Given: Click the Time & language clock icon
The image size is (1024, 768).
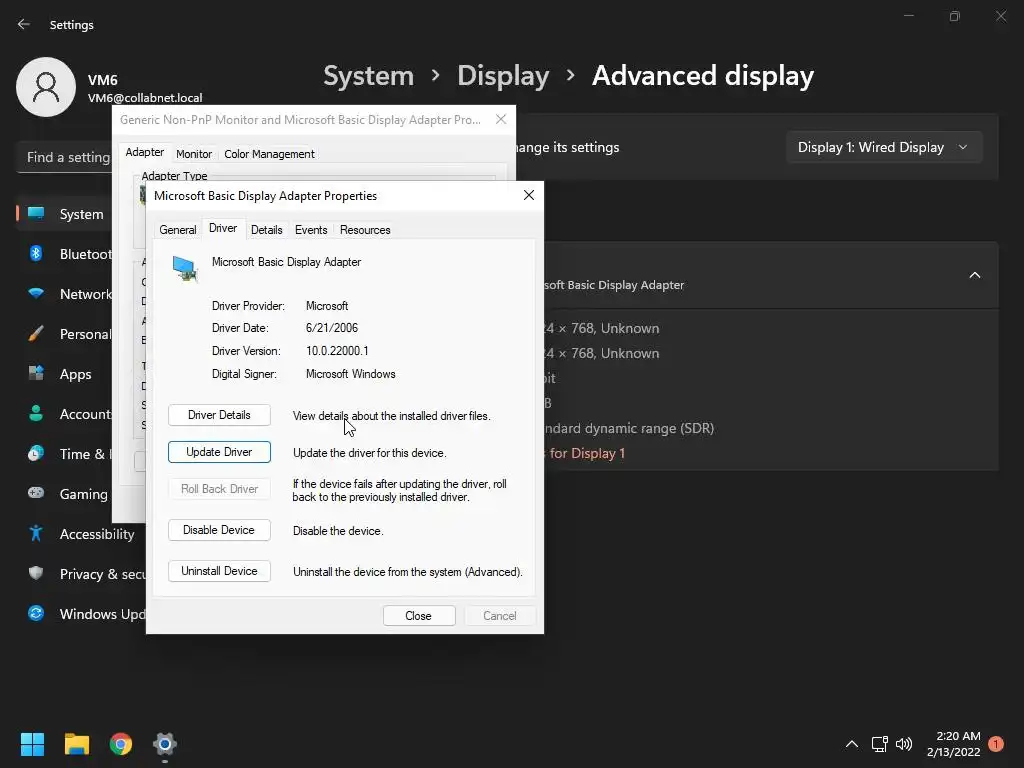Looking at the screenshot, I should click(36, 453).
